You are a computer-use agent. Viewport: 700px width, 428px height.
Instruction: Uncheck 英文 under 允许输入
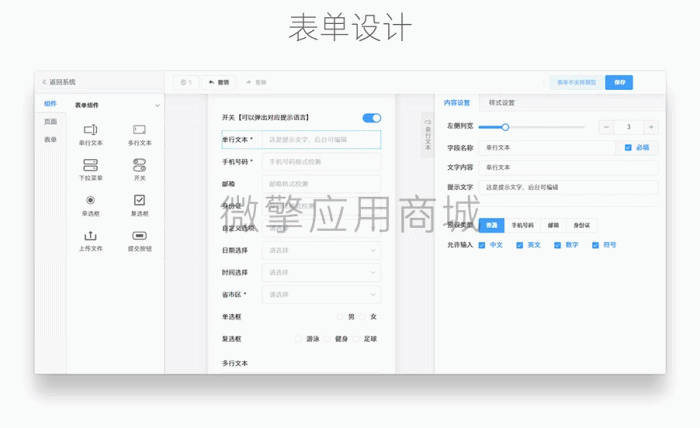pyautogui.click(x=520, y=245)
